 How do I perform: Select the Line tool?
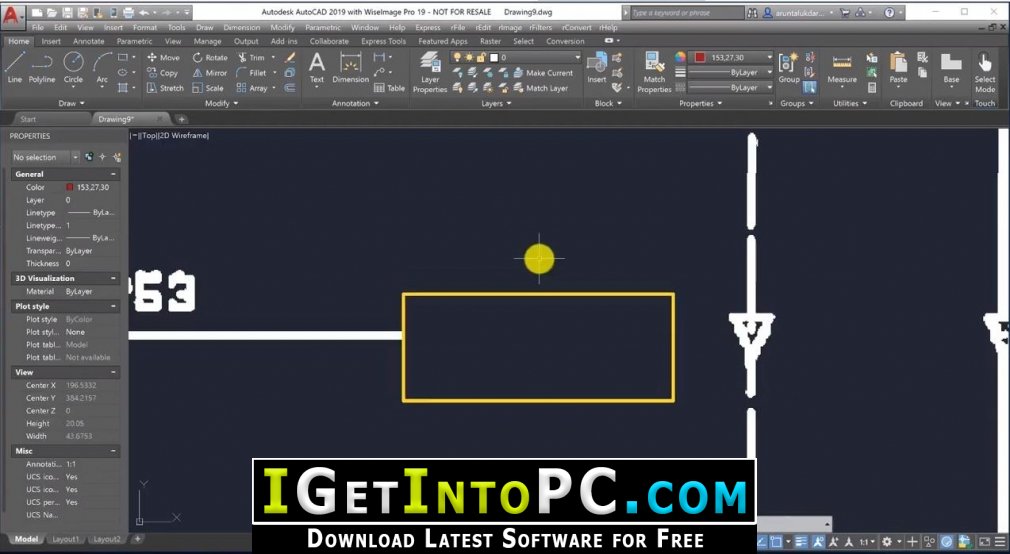15,68
